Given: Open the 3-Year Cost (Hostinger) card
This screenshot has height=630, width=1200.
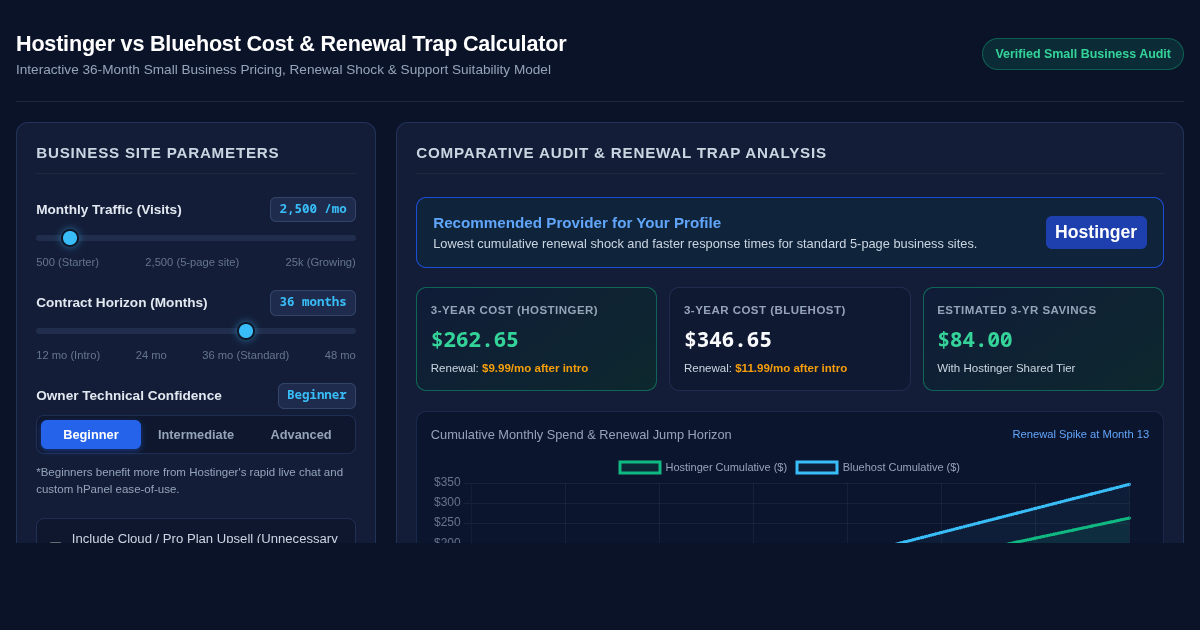Looking at the screenshot, I should click(x=537, y=339).
